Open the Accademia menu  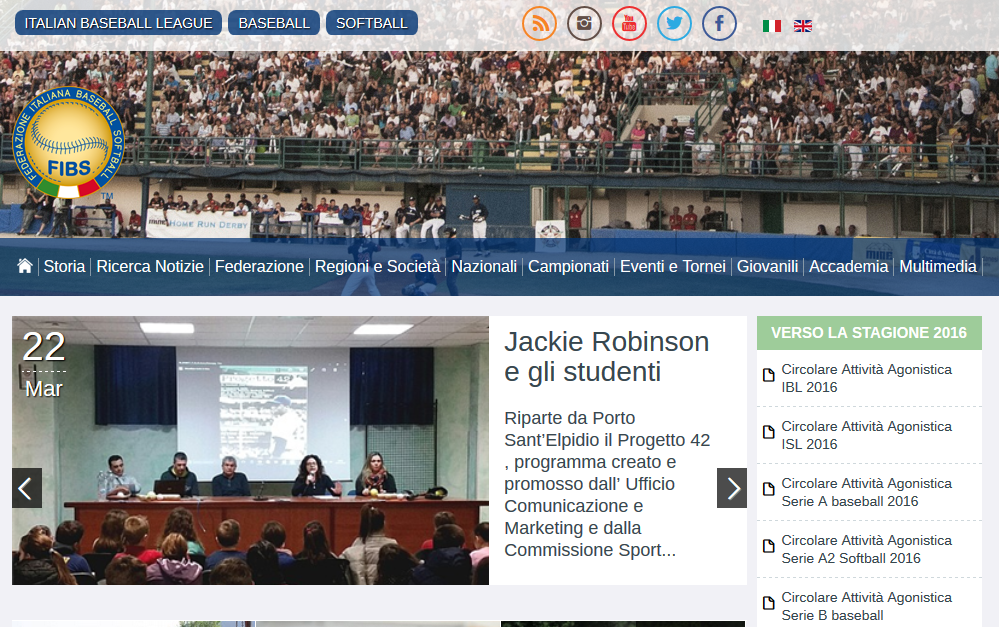(849, 266)
